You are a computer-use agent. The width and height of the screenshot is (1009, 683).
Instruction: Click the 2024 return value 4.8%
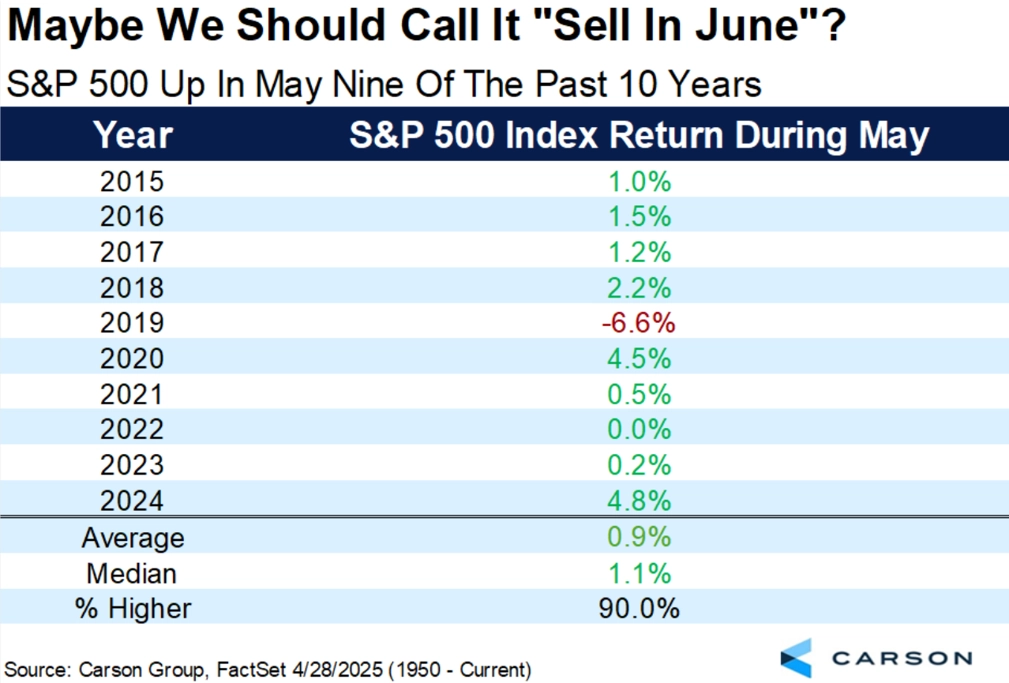639,500
